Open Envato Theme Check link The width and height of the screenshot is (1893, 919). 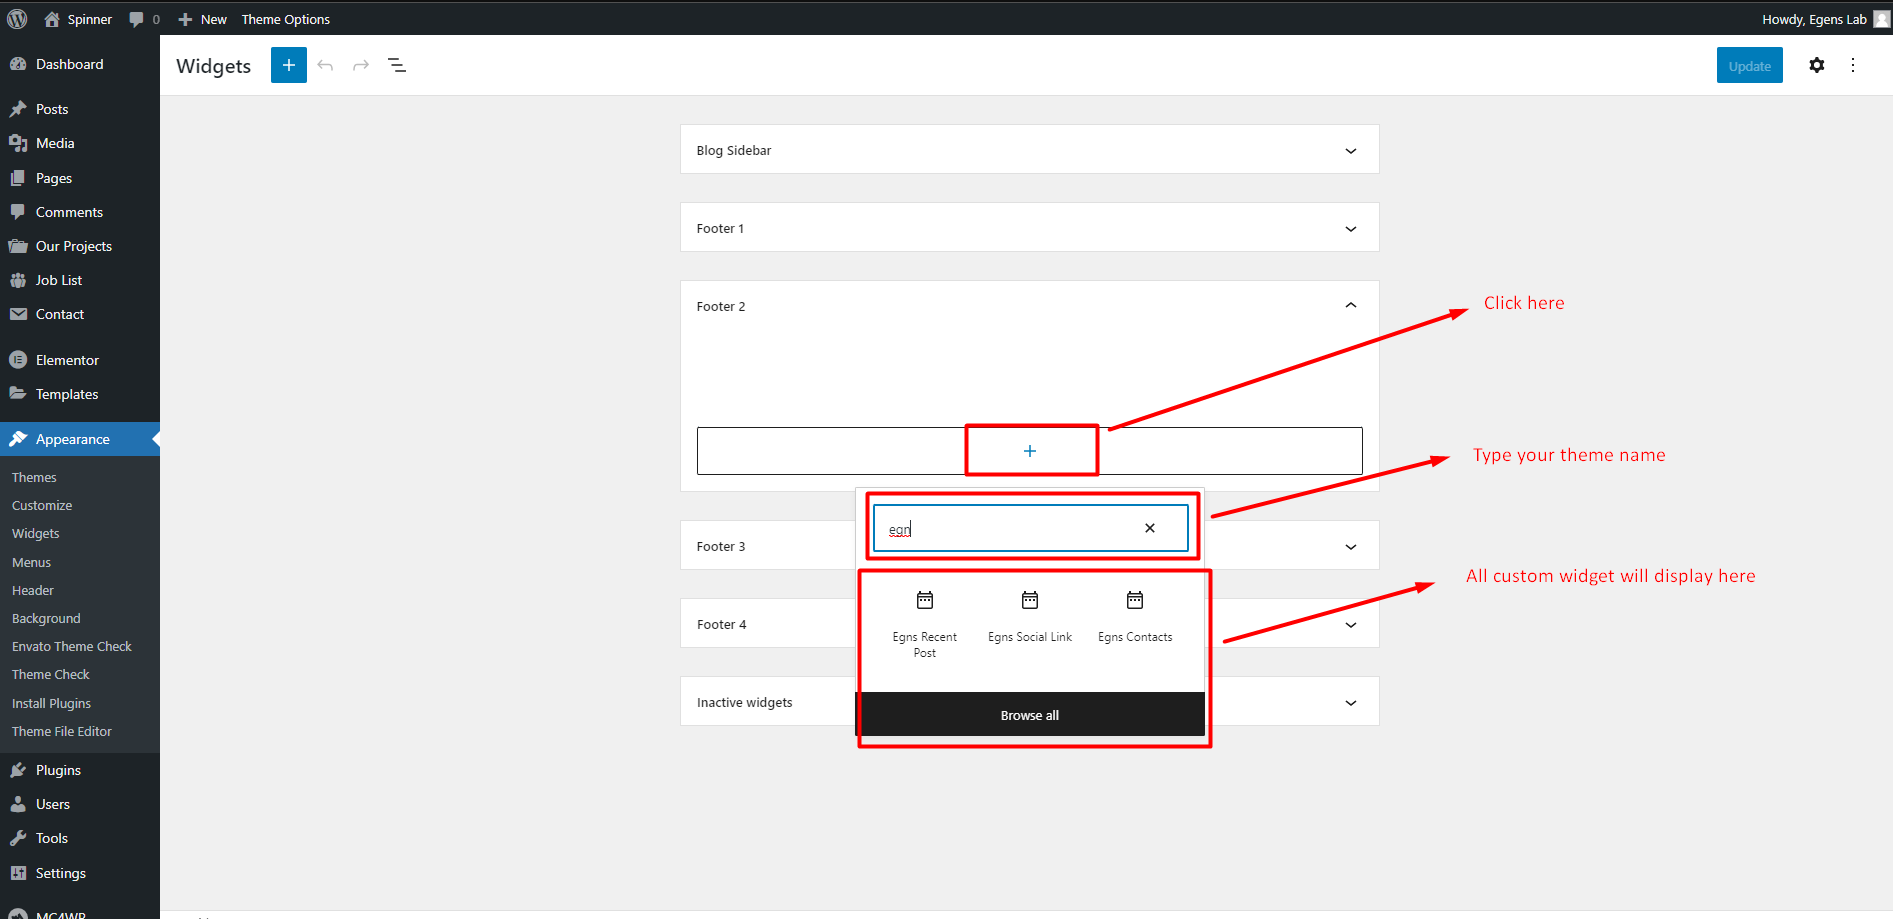point(72,646)
